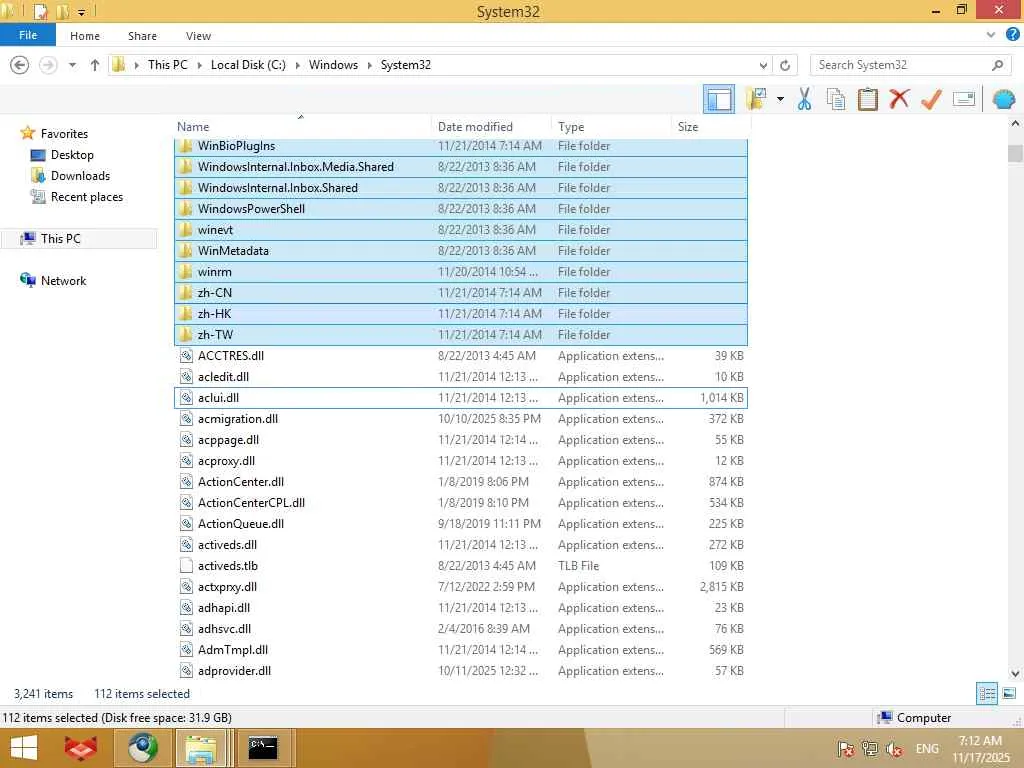Image resolution: width=1024 pixels, height=768 pixels.
Task: Go back with the left arrow
Action: [20, 65]
